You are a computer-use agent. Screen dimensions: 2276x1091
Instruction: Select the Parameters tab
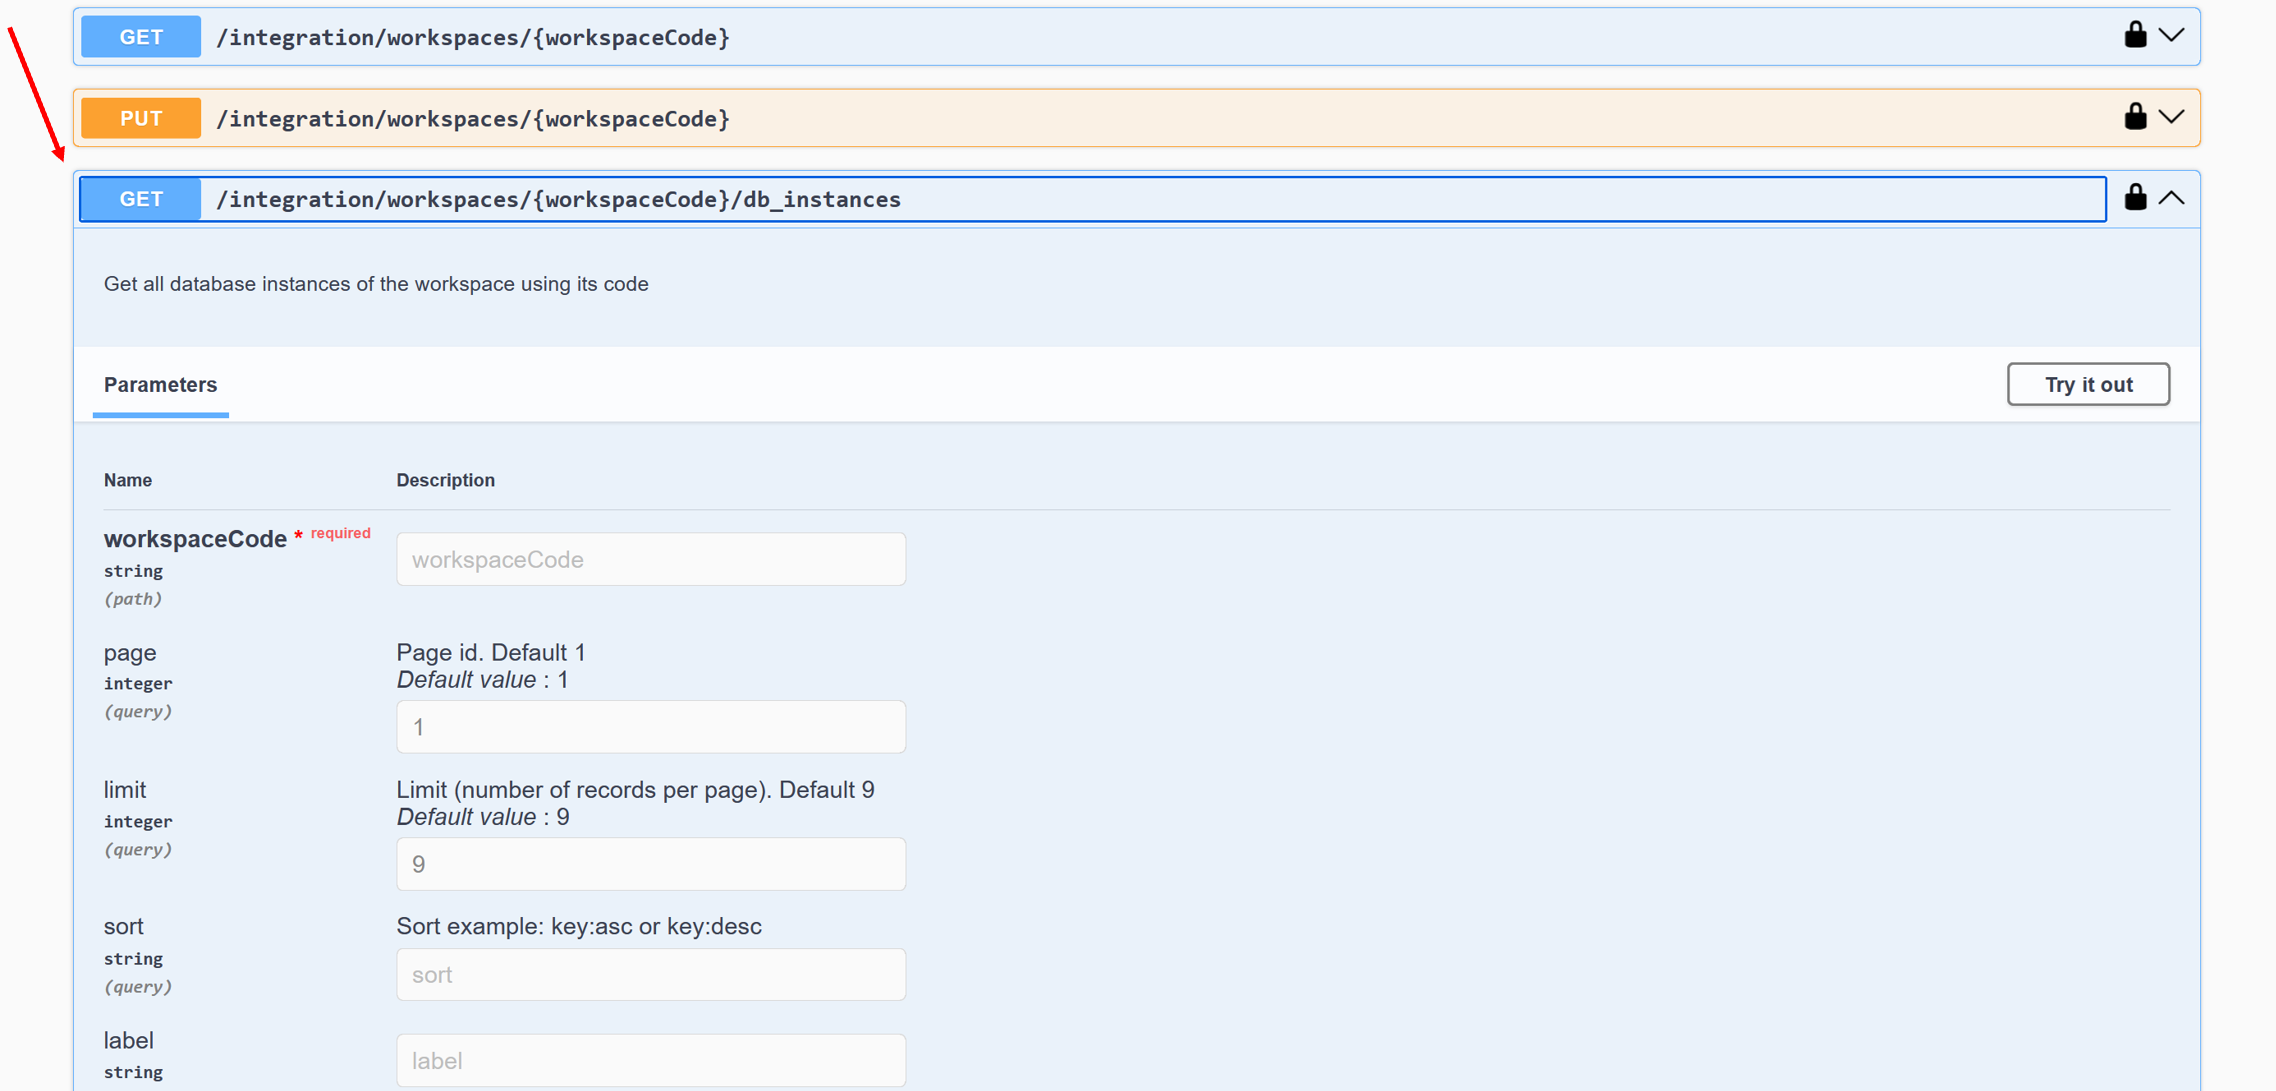point(160,385)
